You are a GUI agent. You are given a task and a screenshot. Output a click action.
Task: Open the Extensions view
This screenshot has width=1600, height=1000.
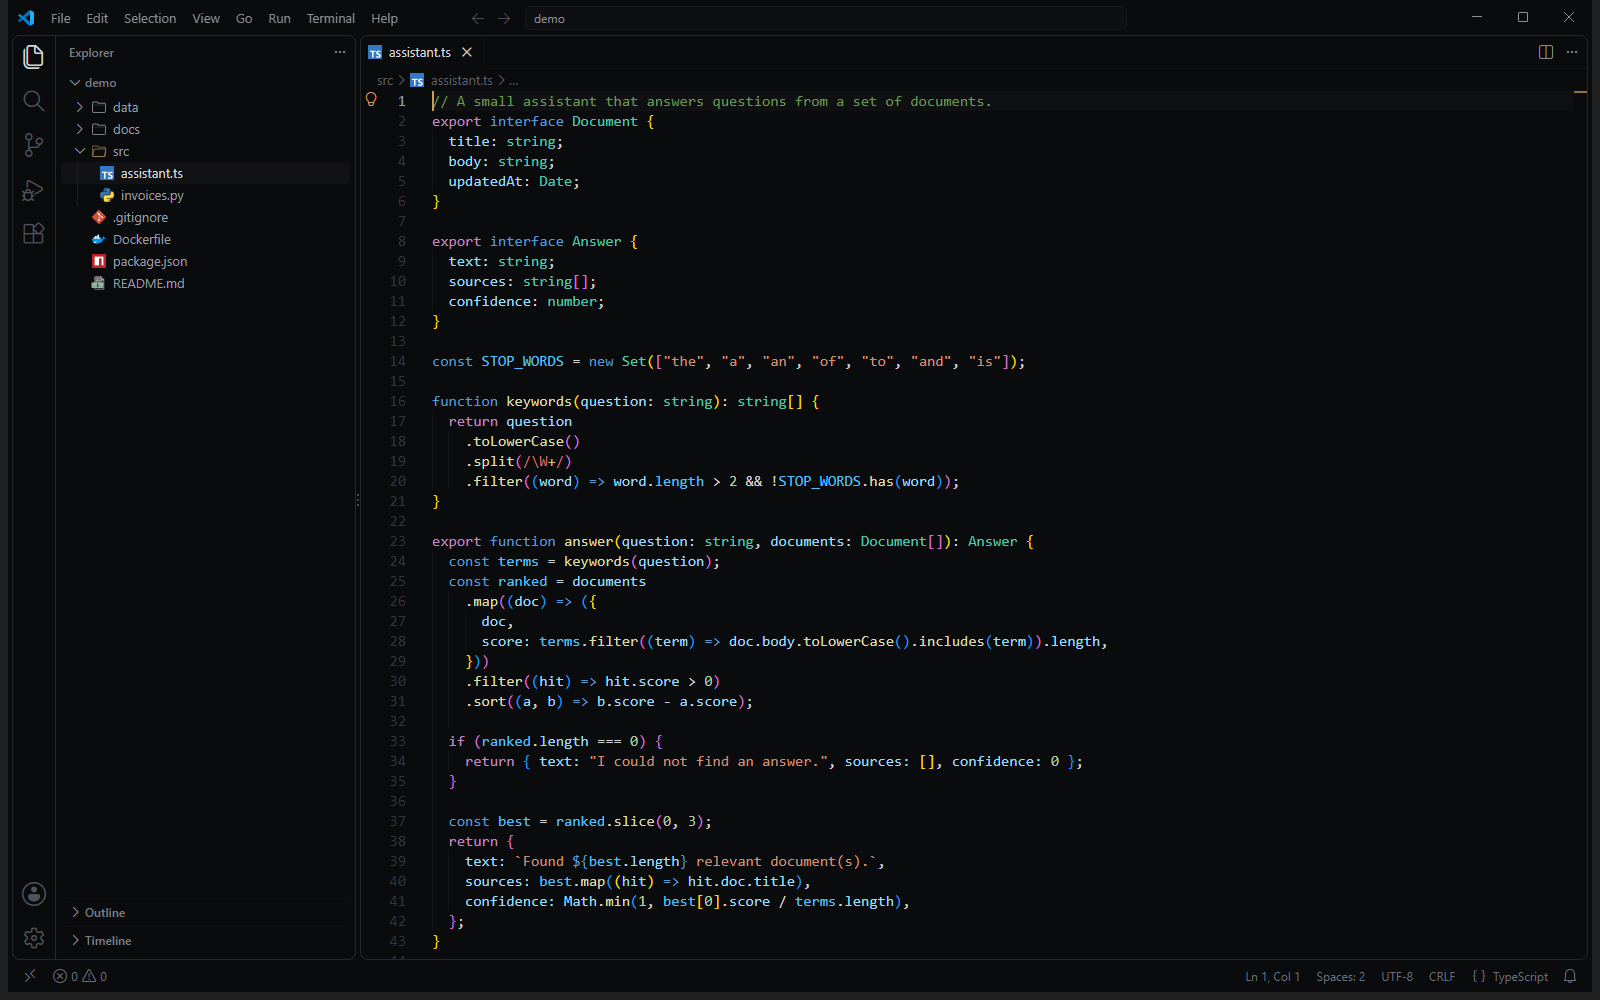coord(34,233)
